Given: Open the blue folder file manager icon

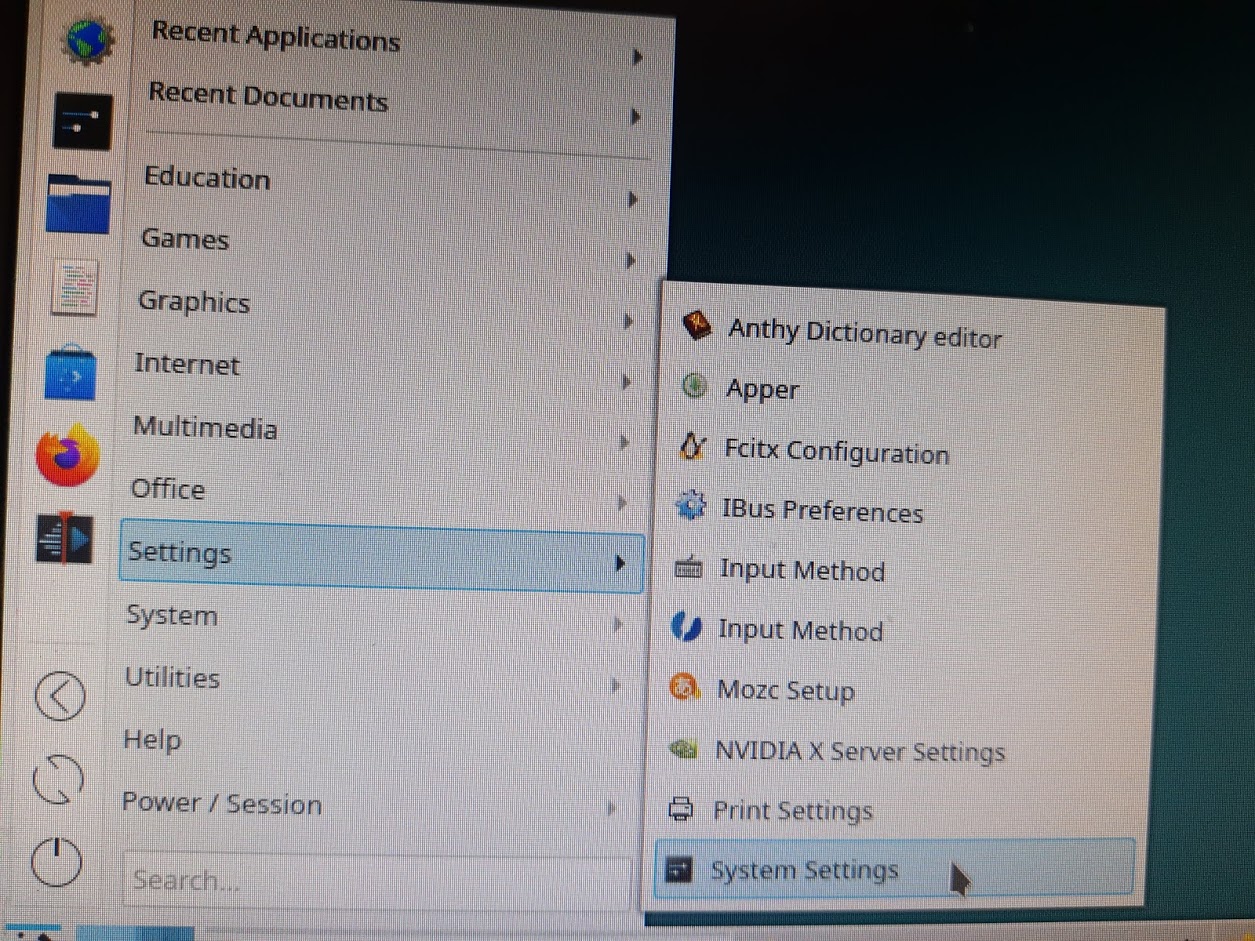Looking at the screenshot, I should click(79, 203).
